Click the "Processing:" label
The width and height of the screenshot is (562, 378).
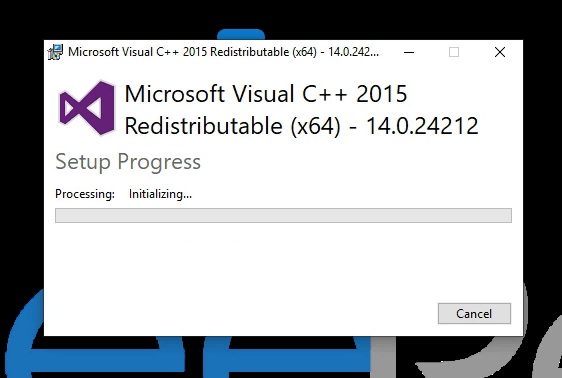click(85, 194)
